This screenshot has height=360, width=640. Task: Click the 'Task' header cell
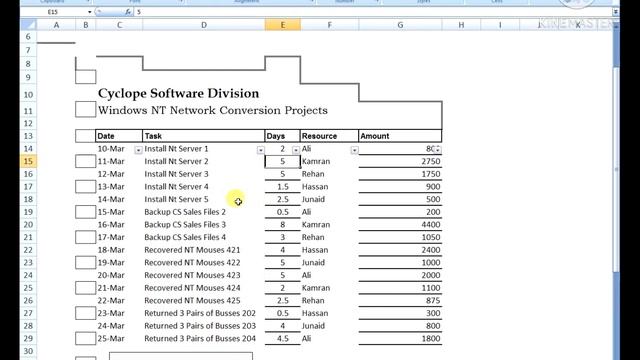tap(204, 136)
